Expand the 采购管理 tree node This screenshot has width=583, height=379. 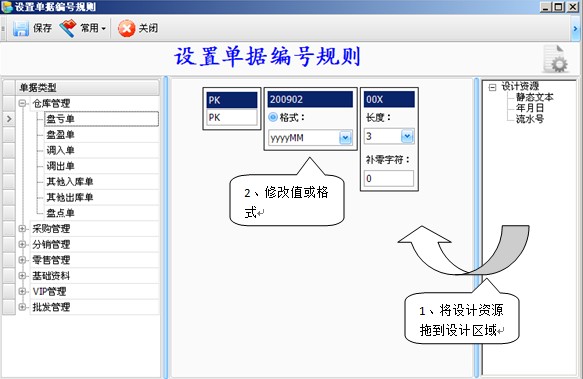(x=22, y=228)
